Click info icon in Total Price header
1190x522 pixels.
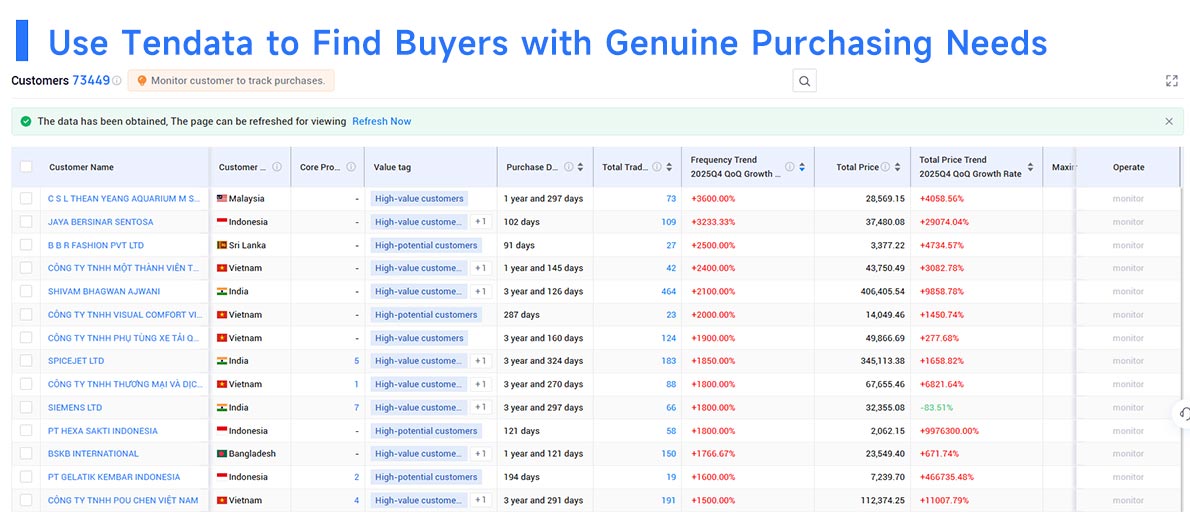pyautogui.click(x=886, y=167)
